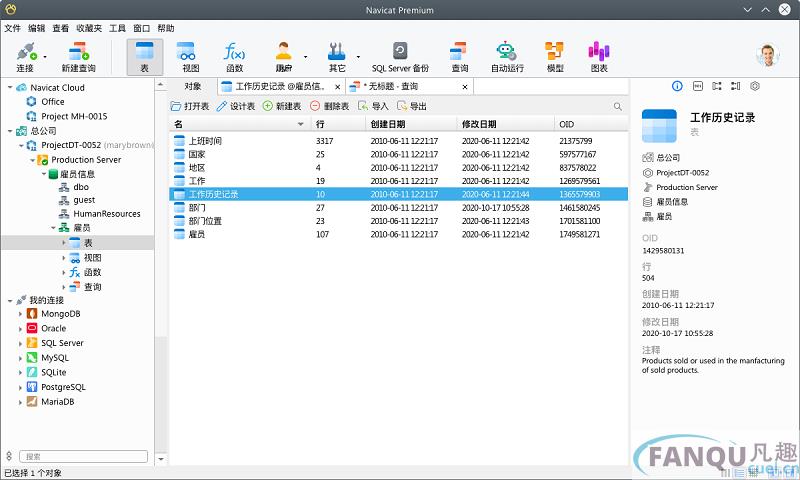Select the 视图 (View) toolbar icon
The height and width of the screenshot is (480, 800).
(187, 56)
